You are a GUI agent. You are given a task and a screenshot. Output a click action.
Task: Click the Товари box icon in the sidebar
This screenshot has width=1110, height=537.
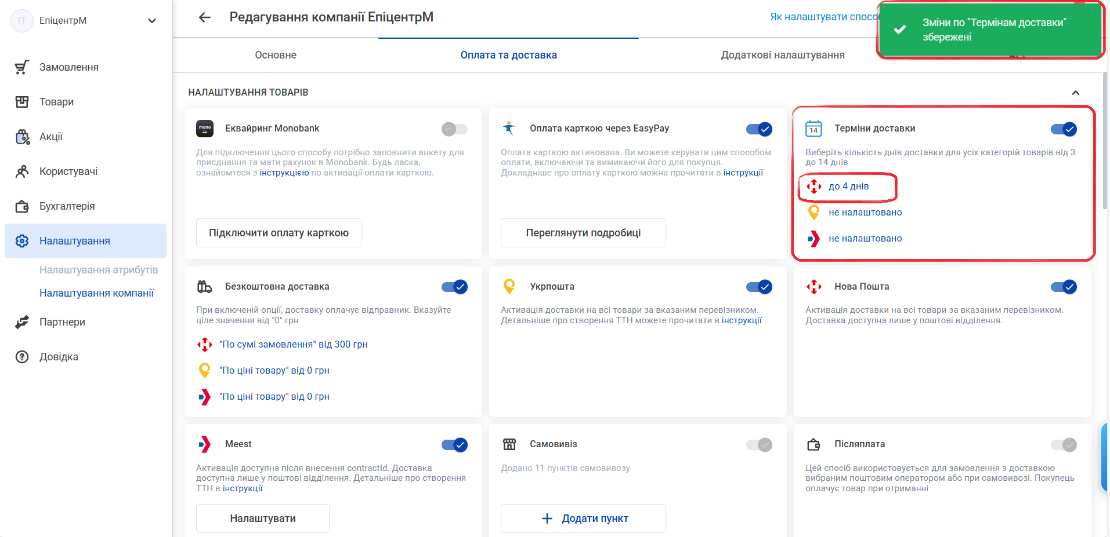(22, 102)
